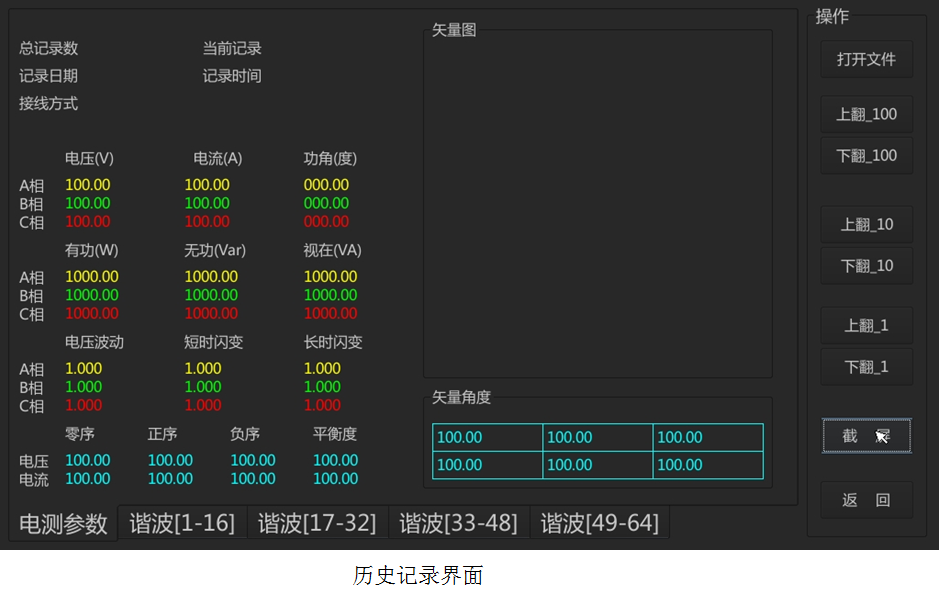940x596 pixels.
Task: Select top-left cell in 矢量角度 table
Action: click(x=487, y=438)
